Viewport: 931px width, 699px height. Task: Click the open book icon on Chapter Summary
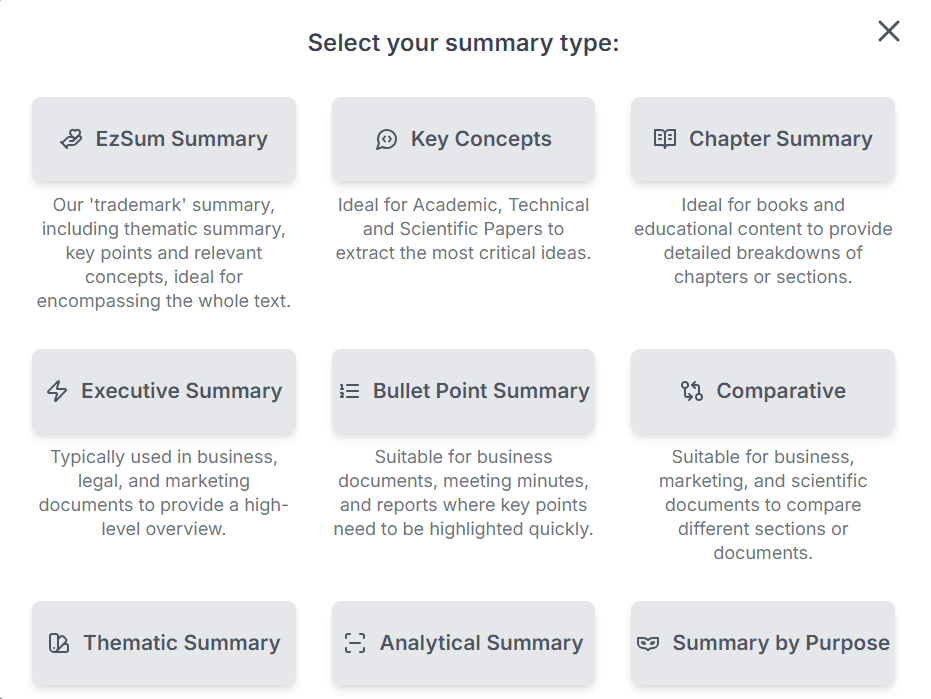[x=665, y=139]
